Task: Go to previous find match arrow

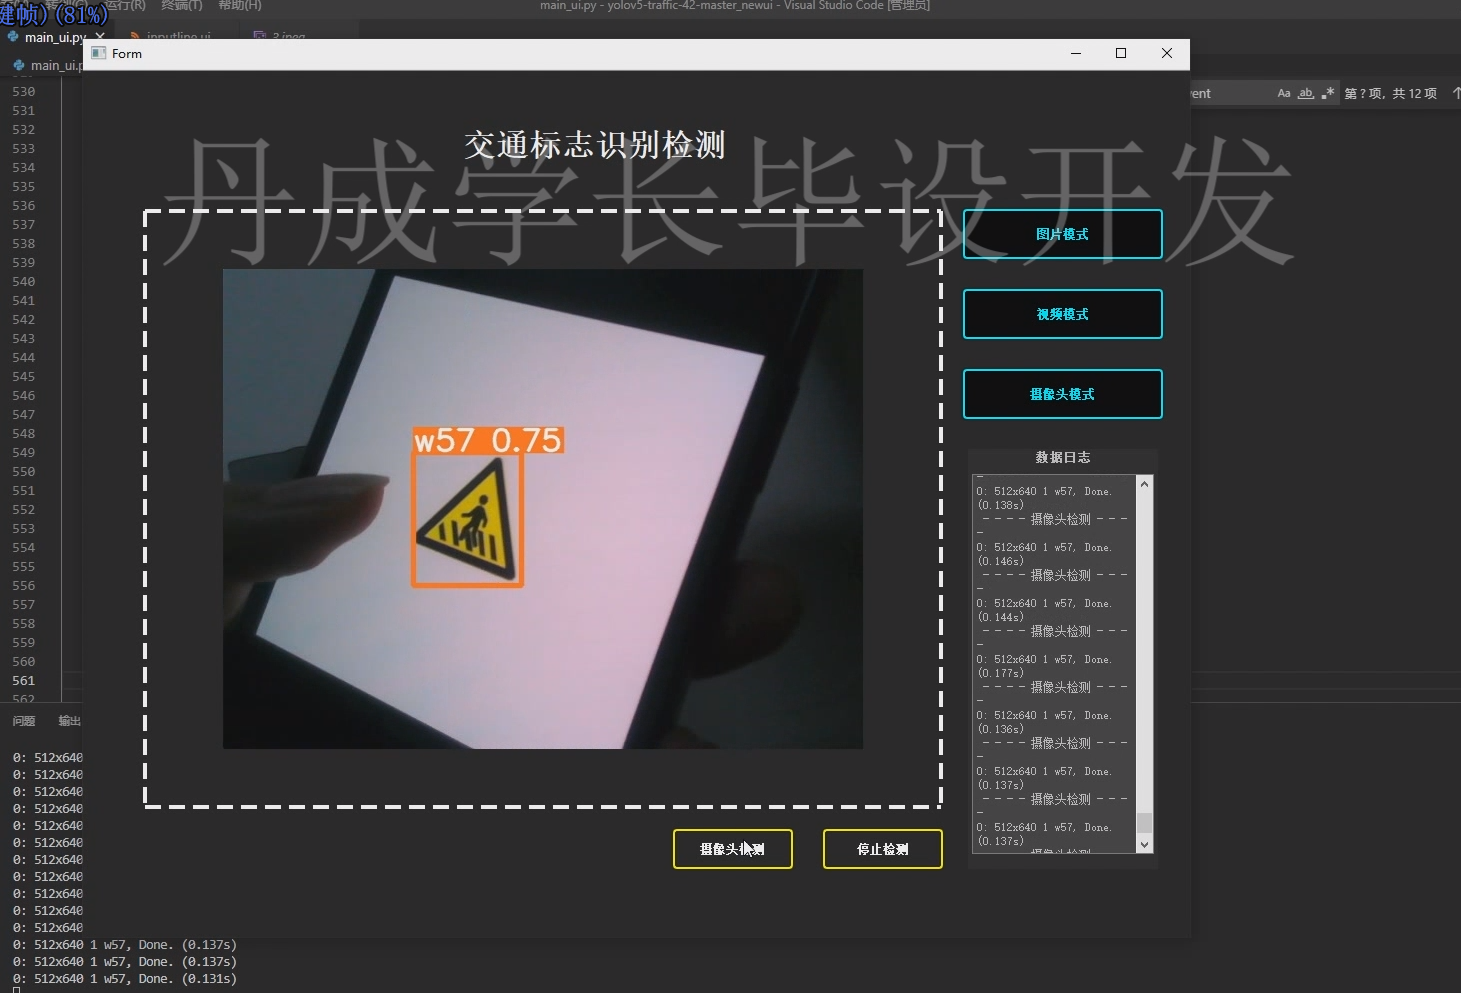Action: coord(1456,93)
